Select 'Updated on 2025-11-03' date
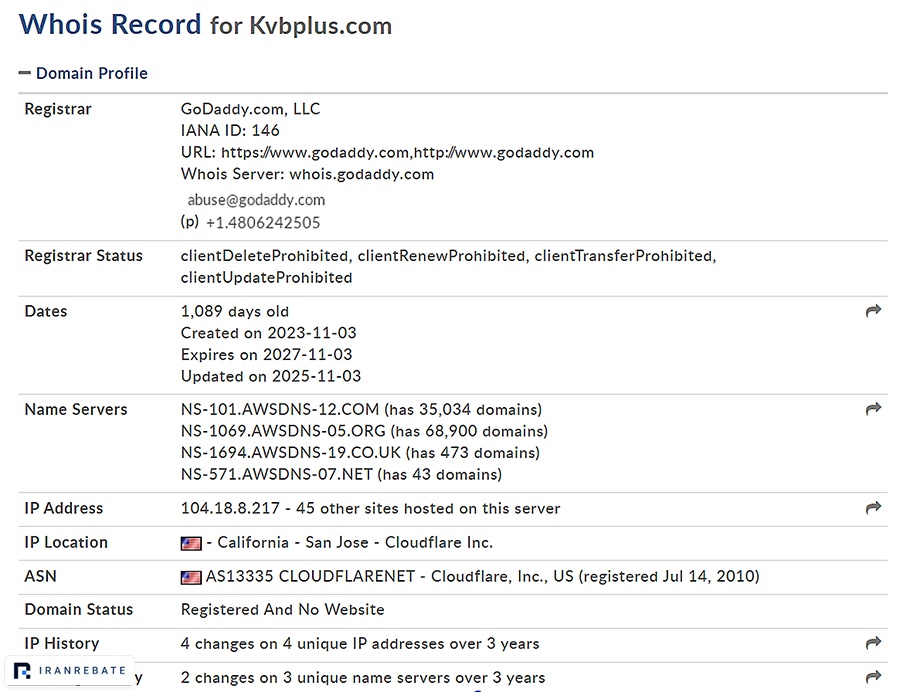900x692 pixels. pos(271,376)
